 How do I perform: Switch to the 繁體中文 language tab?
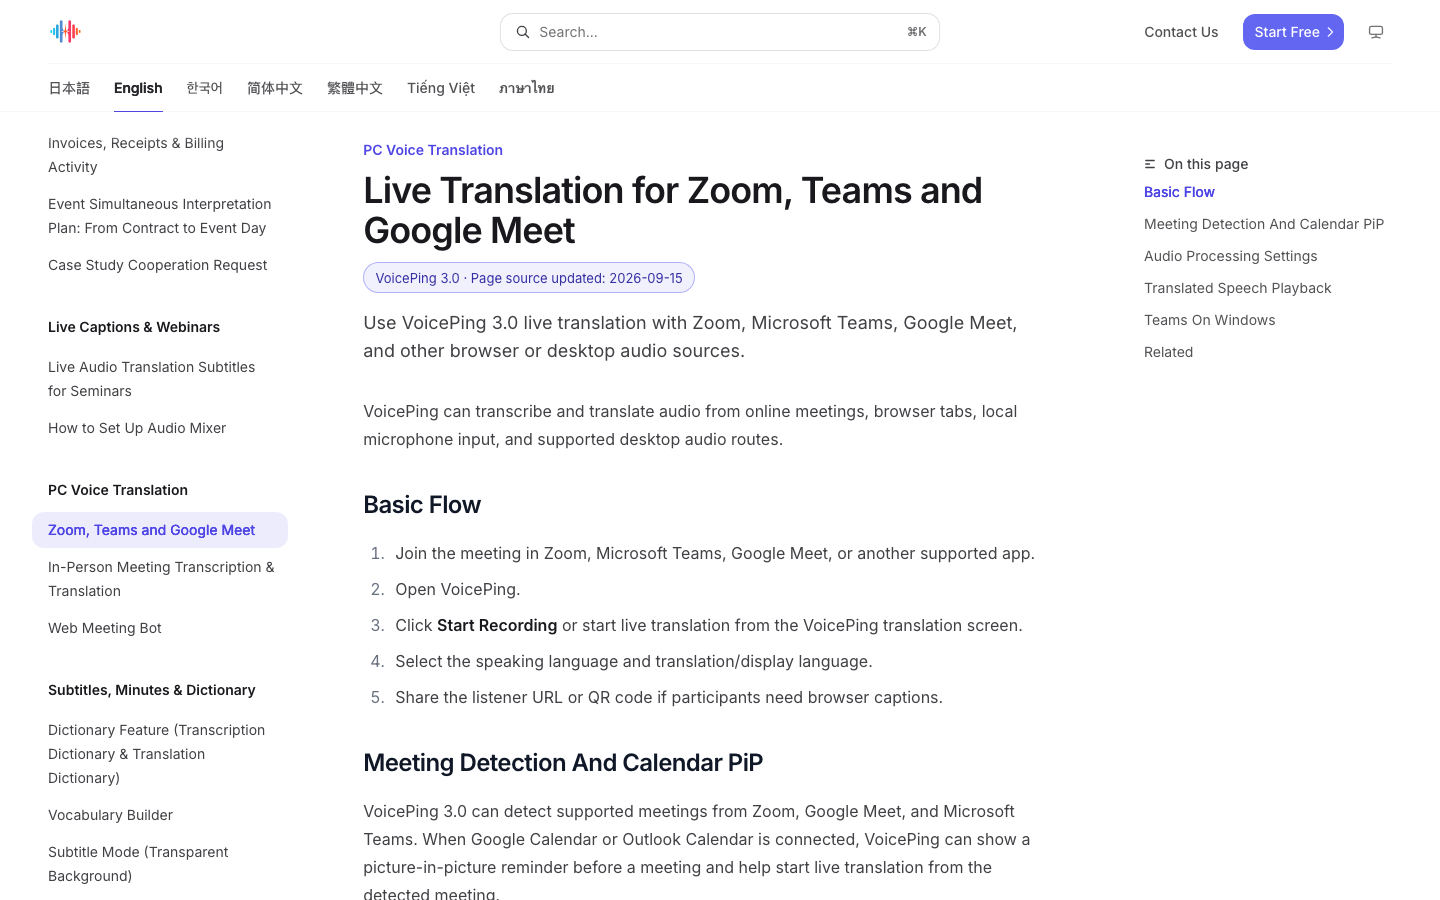point(355,88)
